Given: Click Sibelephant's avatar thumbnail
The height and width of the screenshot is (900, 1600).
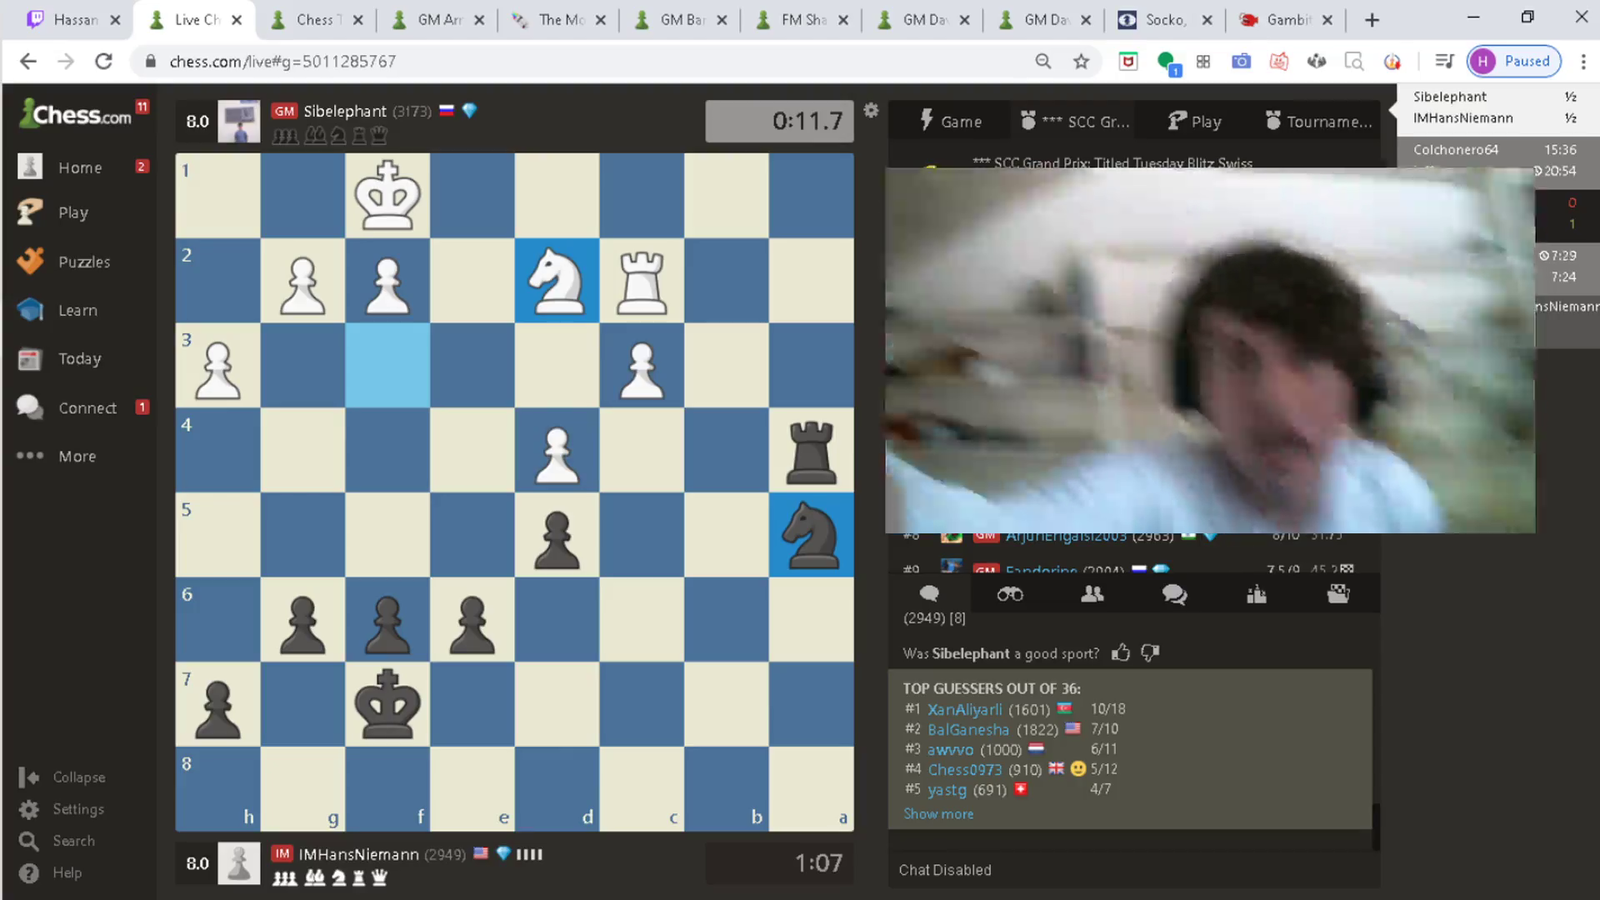Looking at the screenshot, I should pos(239,121).
